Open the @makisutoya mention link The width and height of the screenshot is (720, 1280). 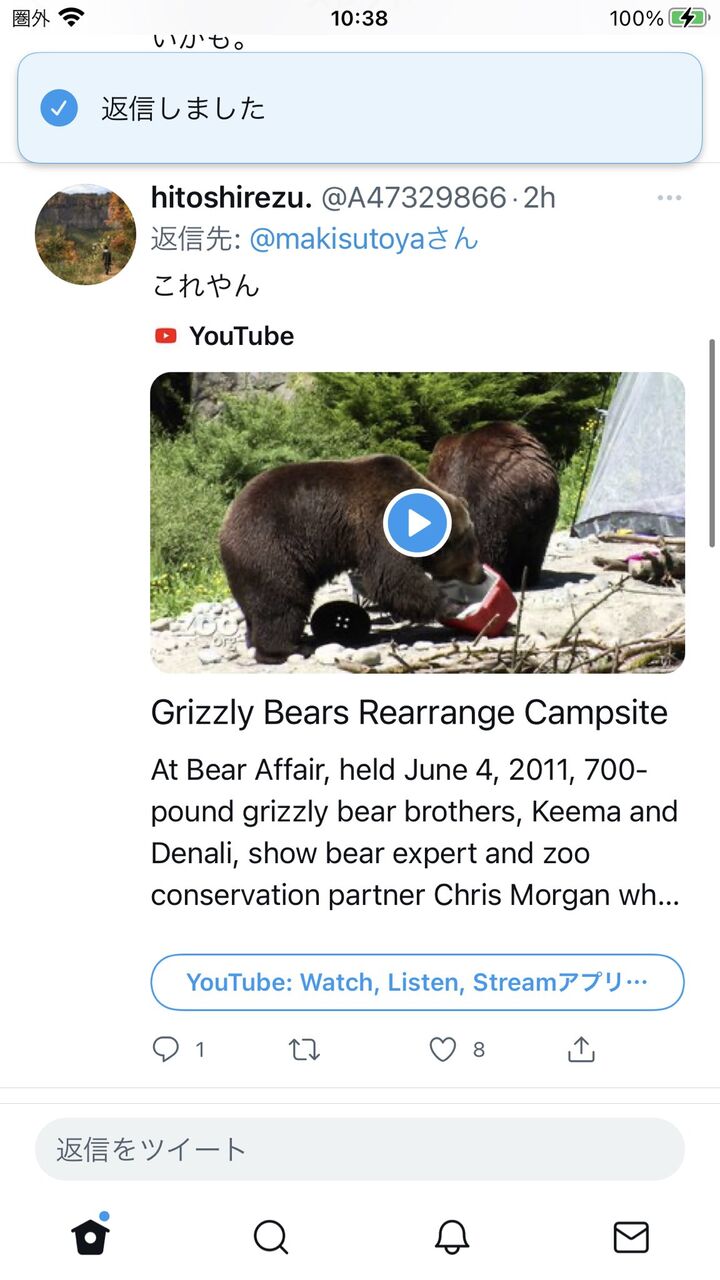point(363,240)
